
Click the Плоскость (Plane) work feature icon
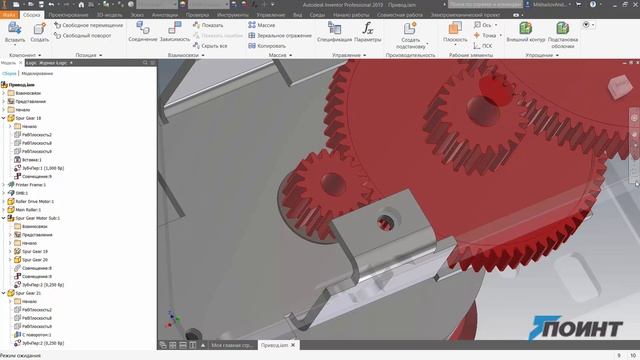pos(455,28)
